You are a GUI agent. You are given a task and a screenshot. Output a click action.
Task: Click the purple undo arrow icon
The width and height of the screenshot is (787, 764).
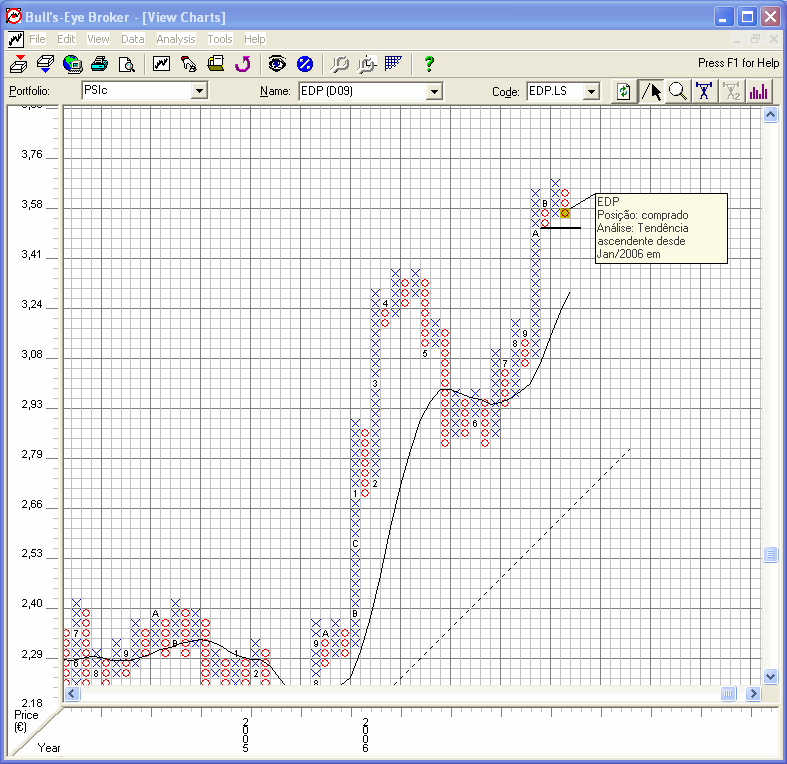click(x=242, y=64)
